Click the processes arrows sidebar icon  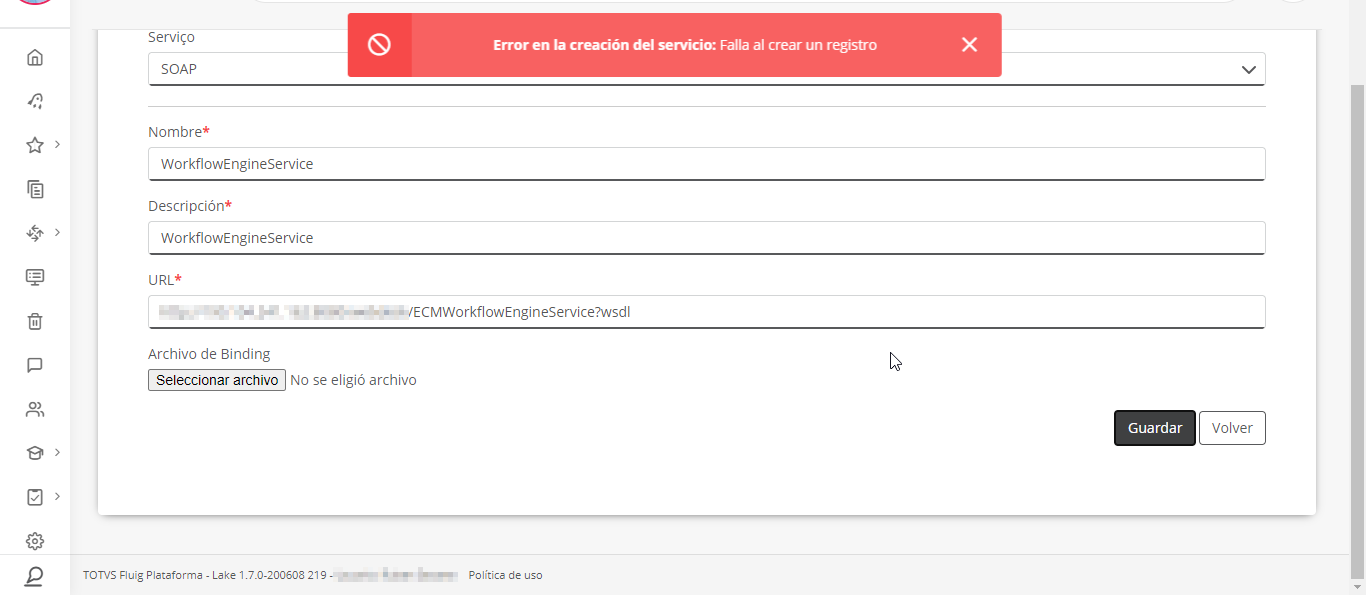tap(35, 233)
